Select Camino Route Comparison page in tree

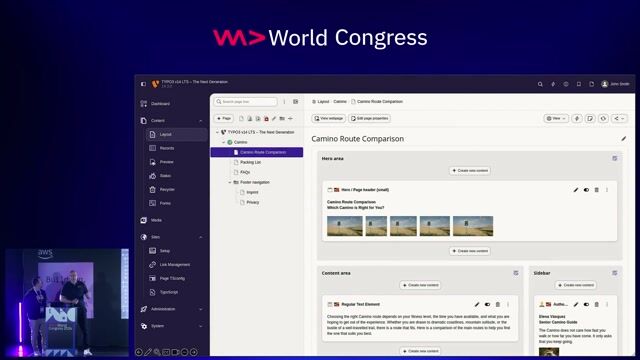pos(257,152)
